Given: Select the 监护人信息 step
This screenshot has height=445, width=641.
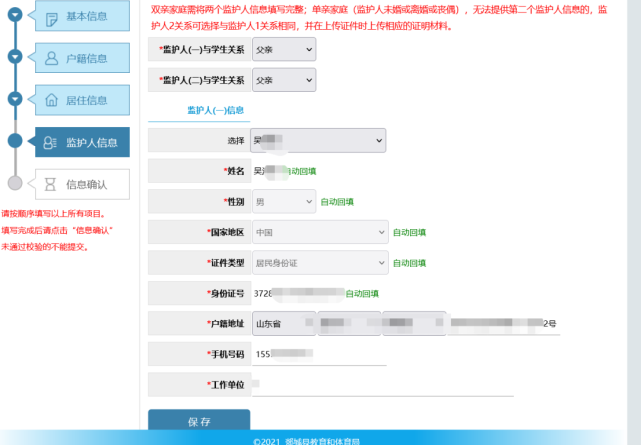Looking at the screenshot, I should (82, 142).
